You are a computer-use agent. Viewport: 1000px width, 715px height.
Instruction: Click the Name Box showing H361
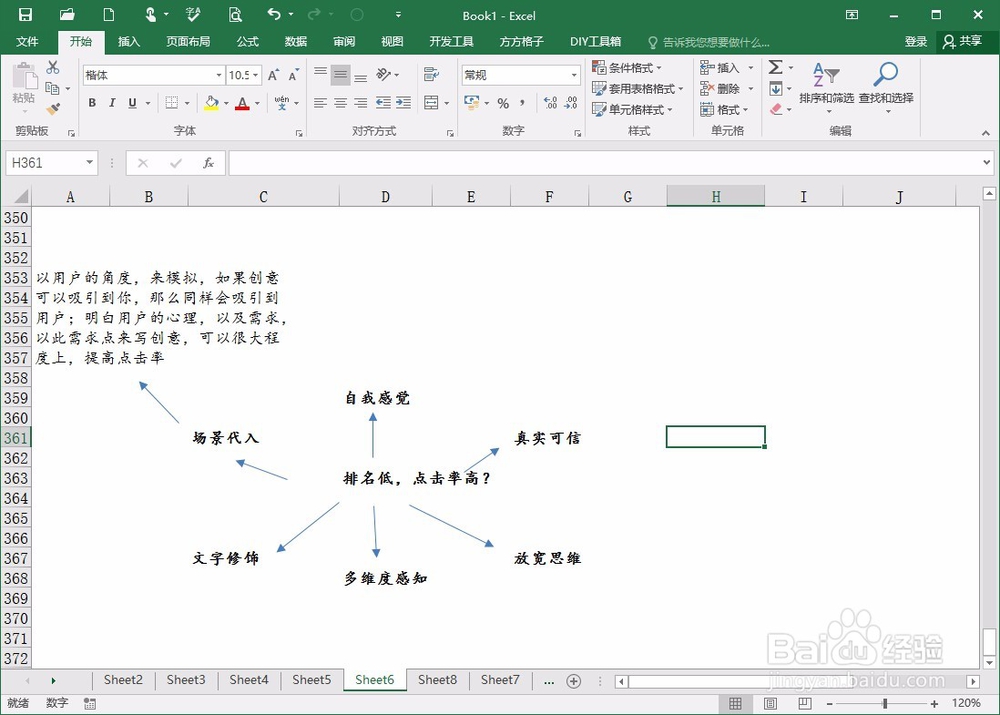(51, 163)
